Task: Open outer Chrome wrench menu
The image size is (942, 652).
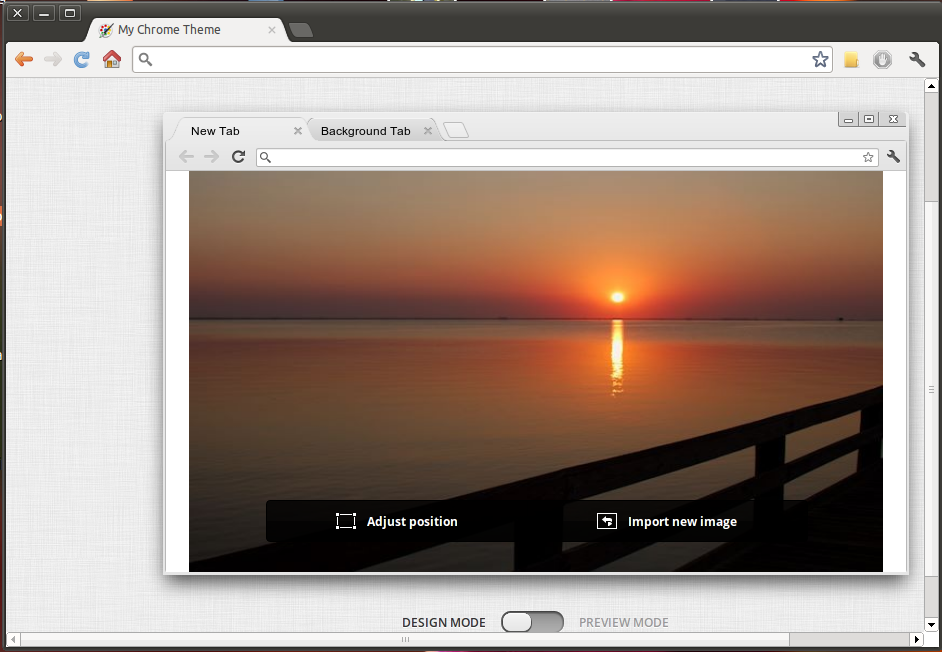Action: [x=917, y=59]
